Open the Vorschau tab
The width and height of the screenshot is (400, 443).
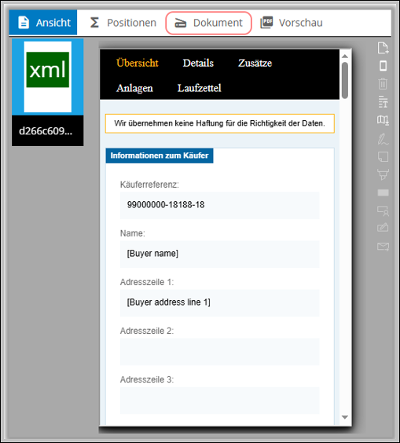click(x=291, y=23)
